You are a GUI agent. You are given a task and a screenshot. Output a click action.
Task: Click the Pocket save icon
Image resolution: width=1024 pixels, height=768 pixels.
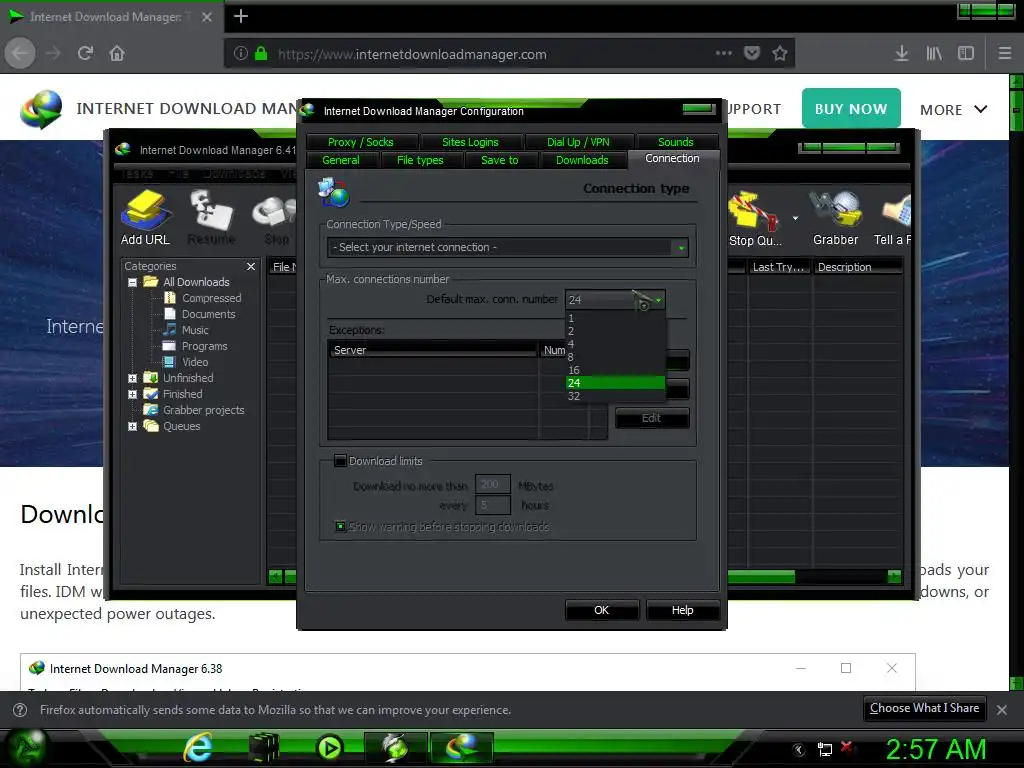(x=752, y=54)
